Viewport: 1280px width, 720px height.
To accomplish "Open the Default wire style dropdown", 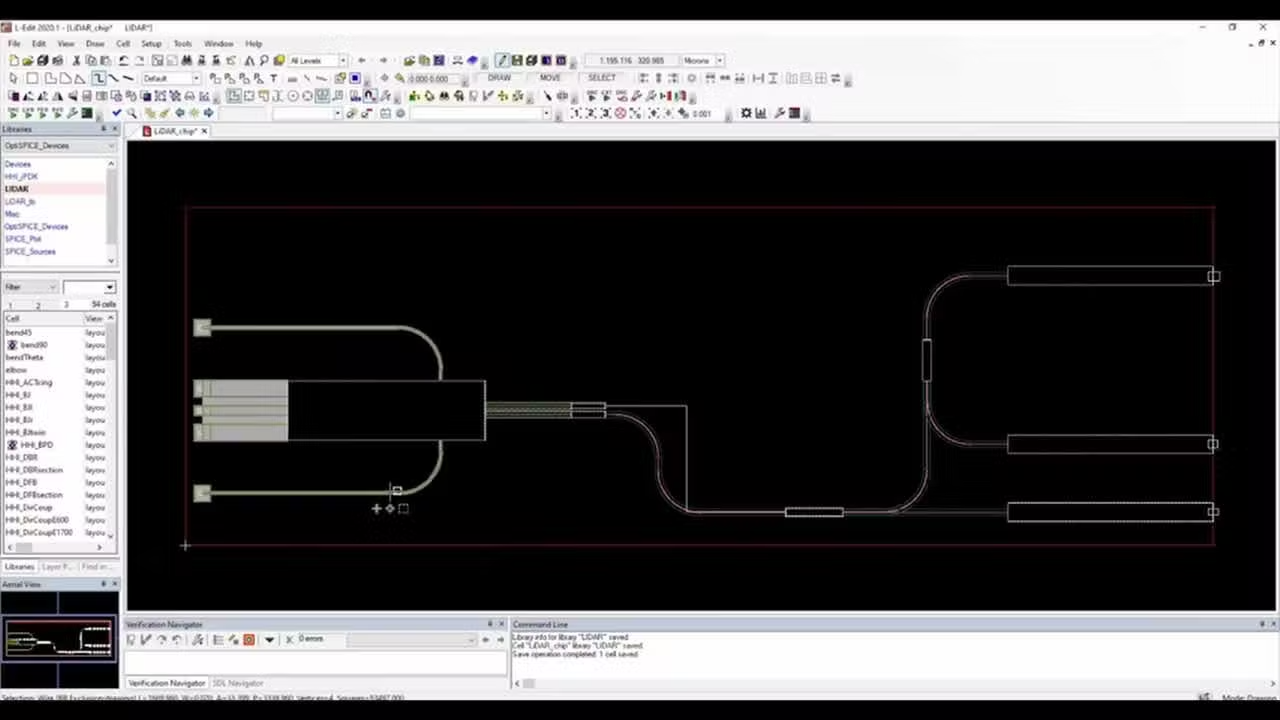I will [170, 78].
